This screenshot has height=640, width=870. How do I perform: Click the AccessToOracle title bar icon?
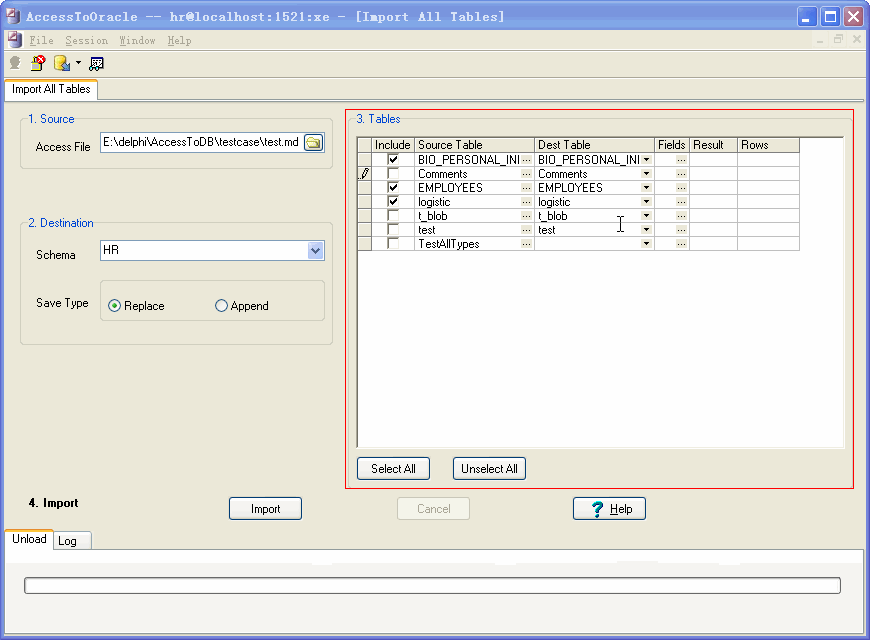click(13, 16)
